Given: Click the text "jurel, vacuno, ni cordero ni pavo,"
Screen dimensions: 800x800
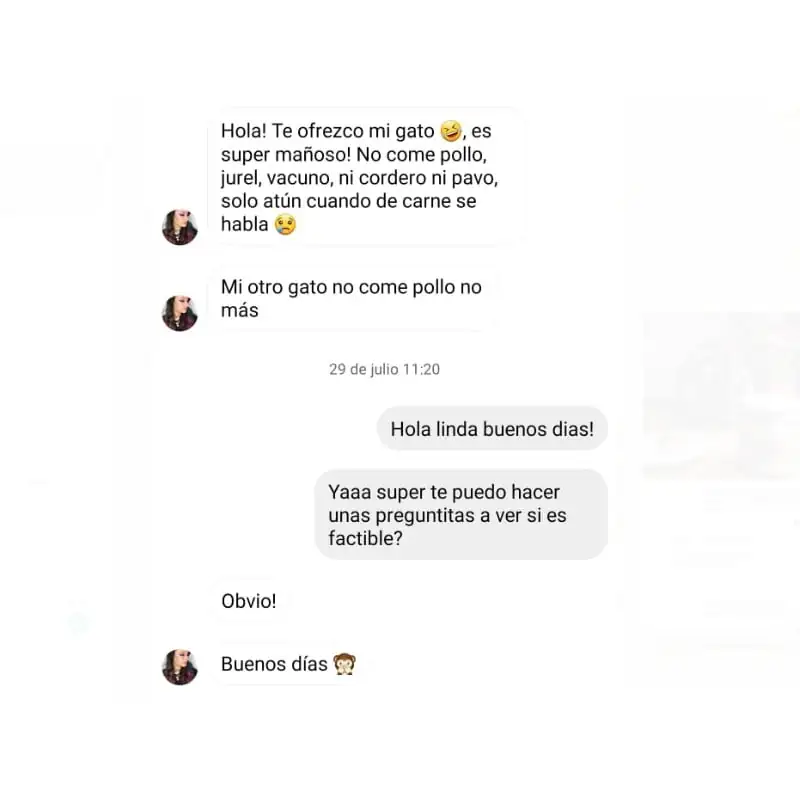Looking at the screenshot, I should point(359,178).
